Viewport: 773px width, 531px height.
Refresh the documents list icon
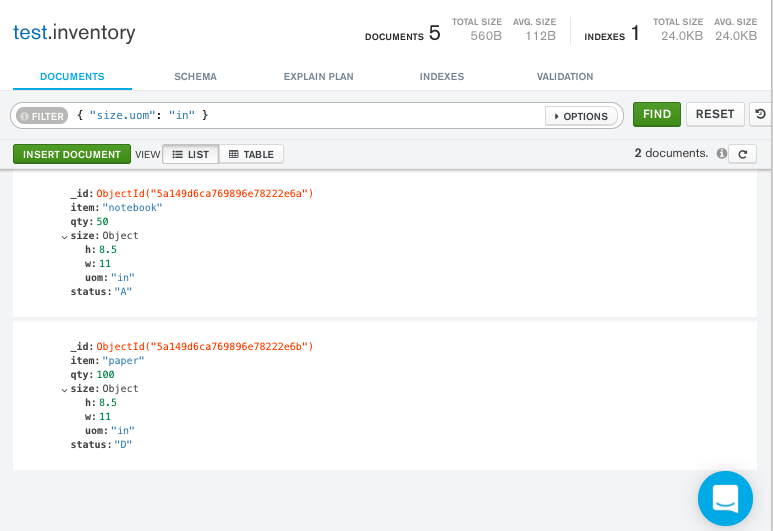(741, 154)
